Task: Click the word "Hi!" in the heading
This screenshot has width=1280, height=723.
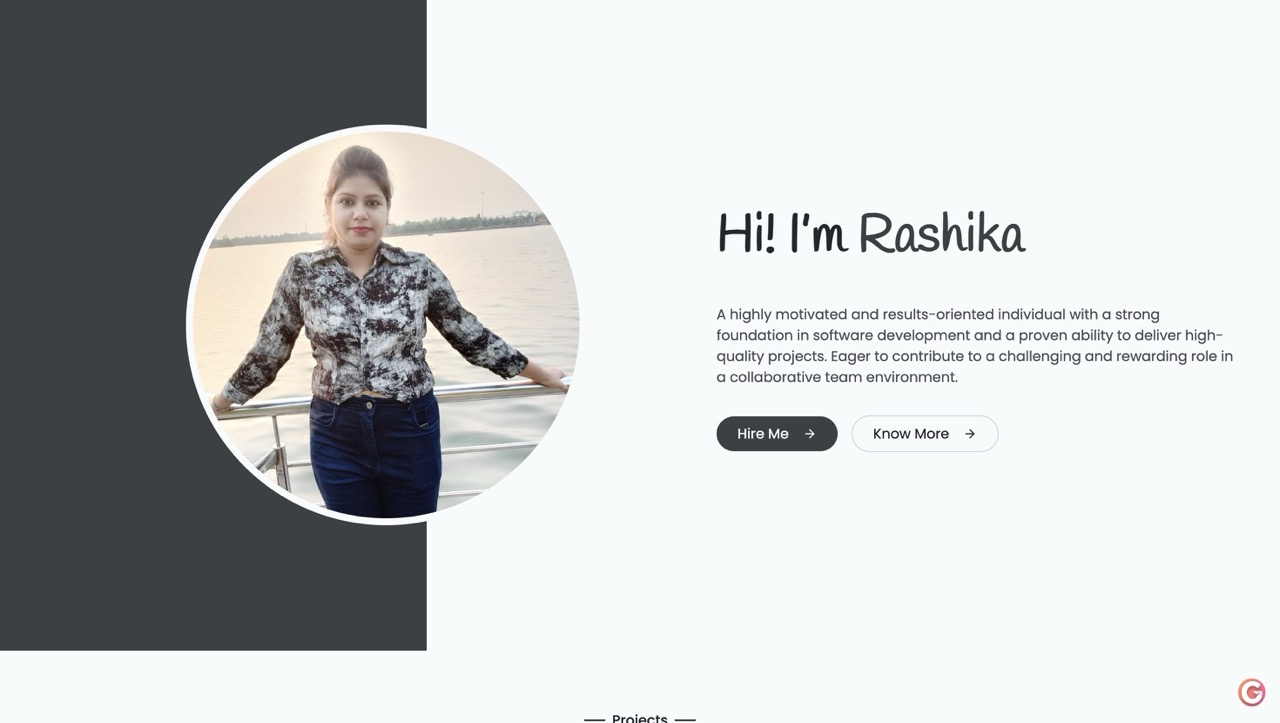Action: [x=747, y=234]
